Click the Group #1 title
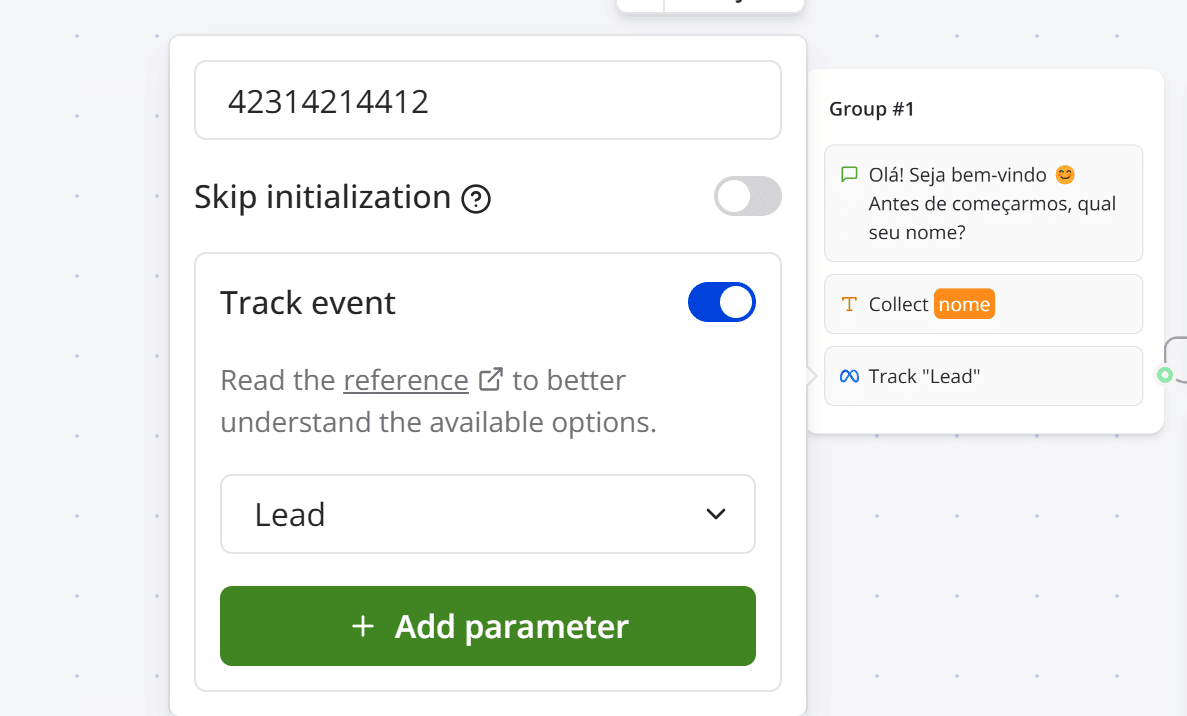 (872, 109)
